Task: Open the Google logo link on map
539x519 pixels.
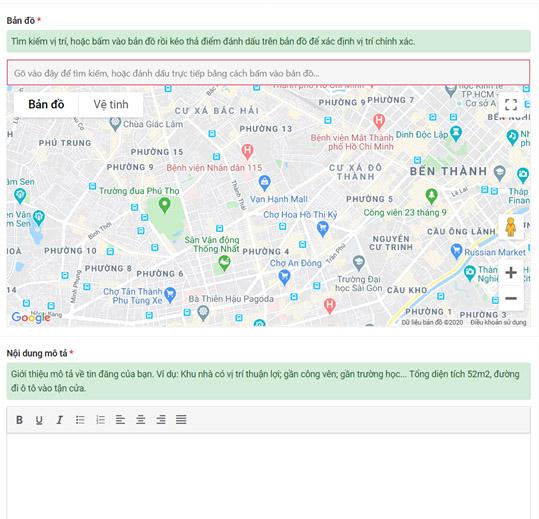Action: [x=31, y=317]
